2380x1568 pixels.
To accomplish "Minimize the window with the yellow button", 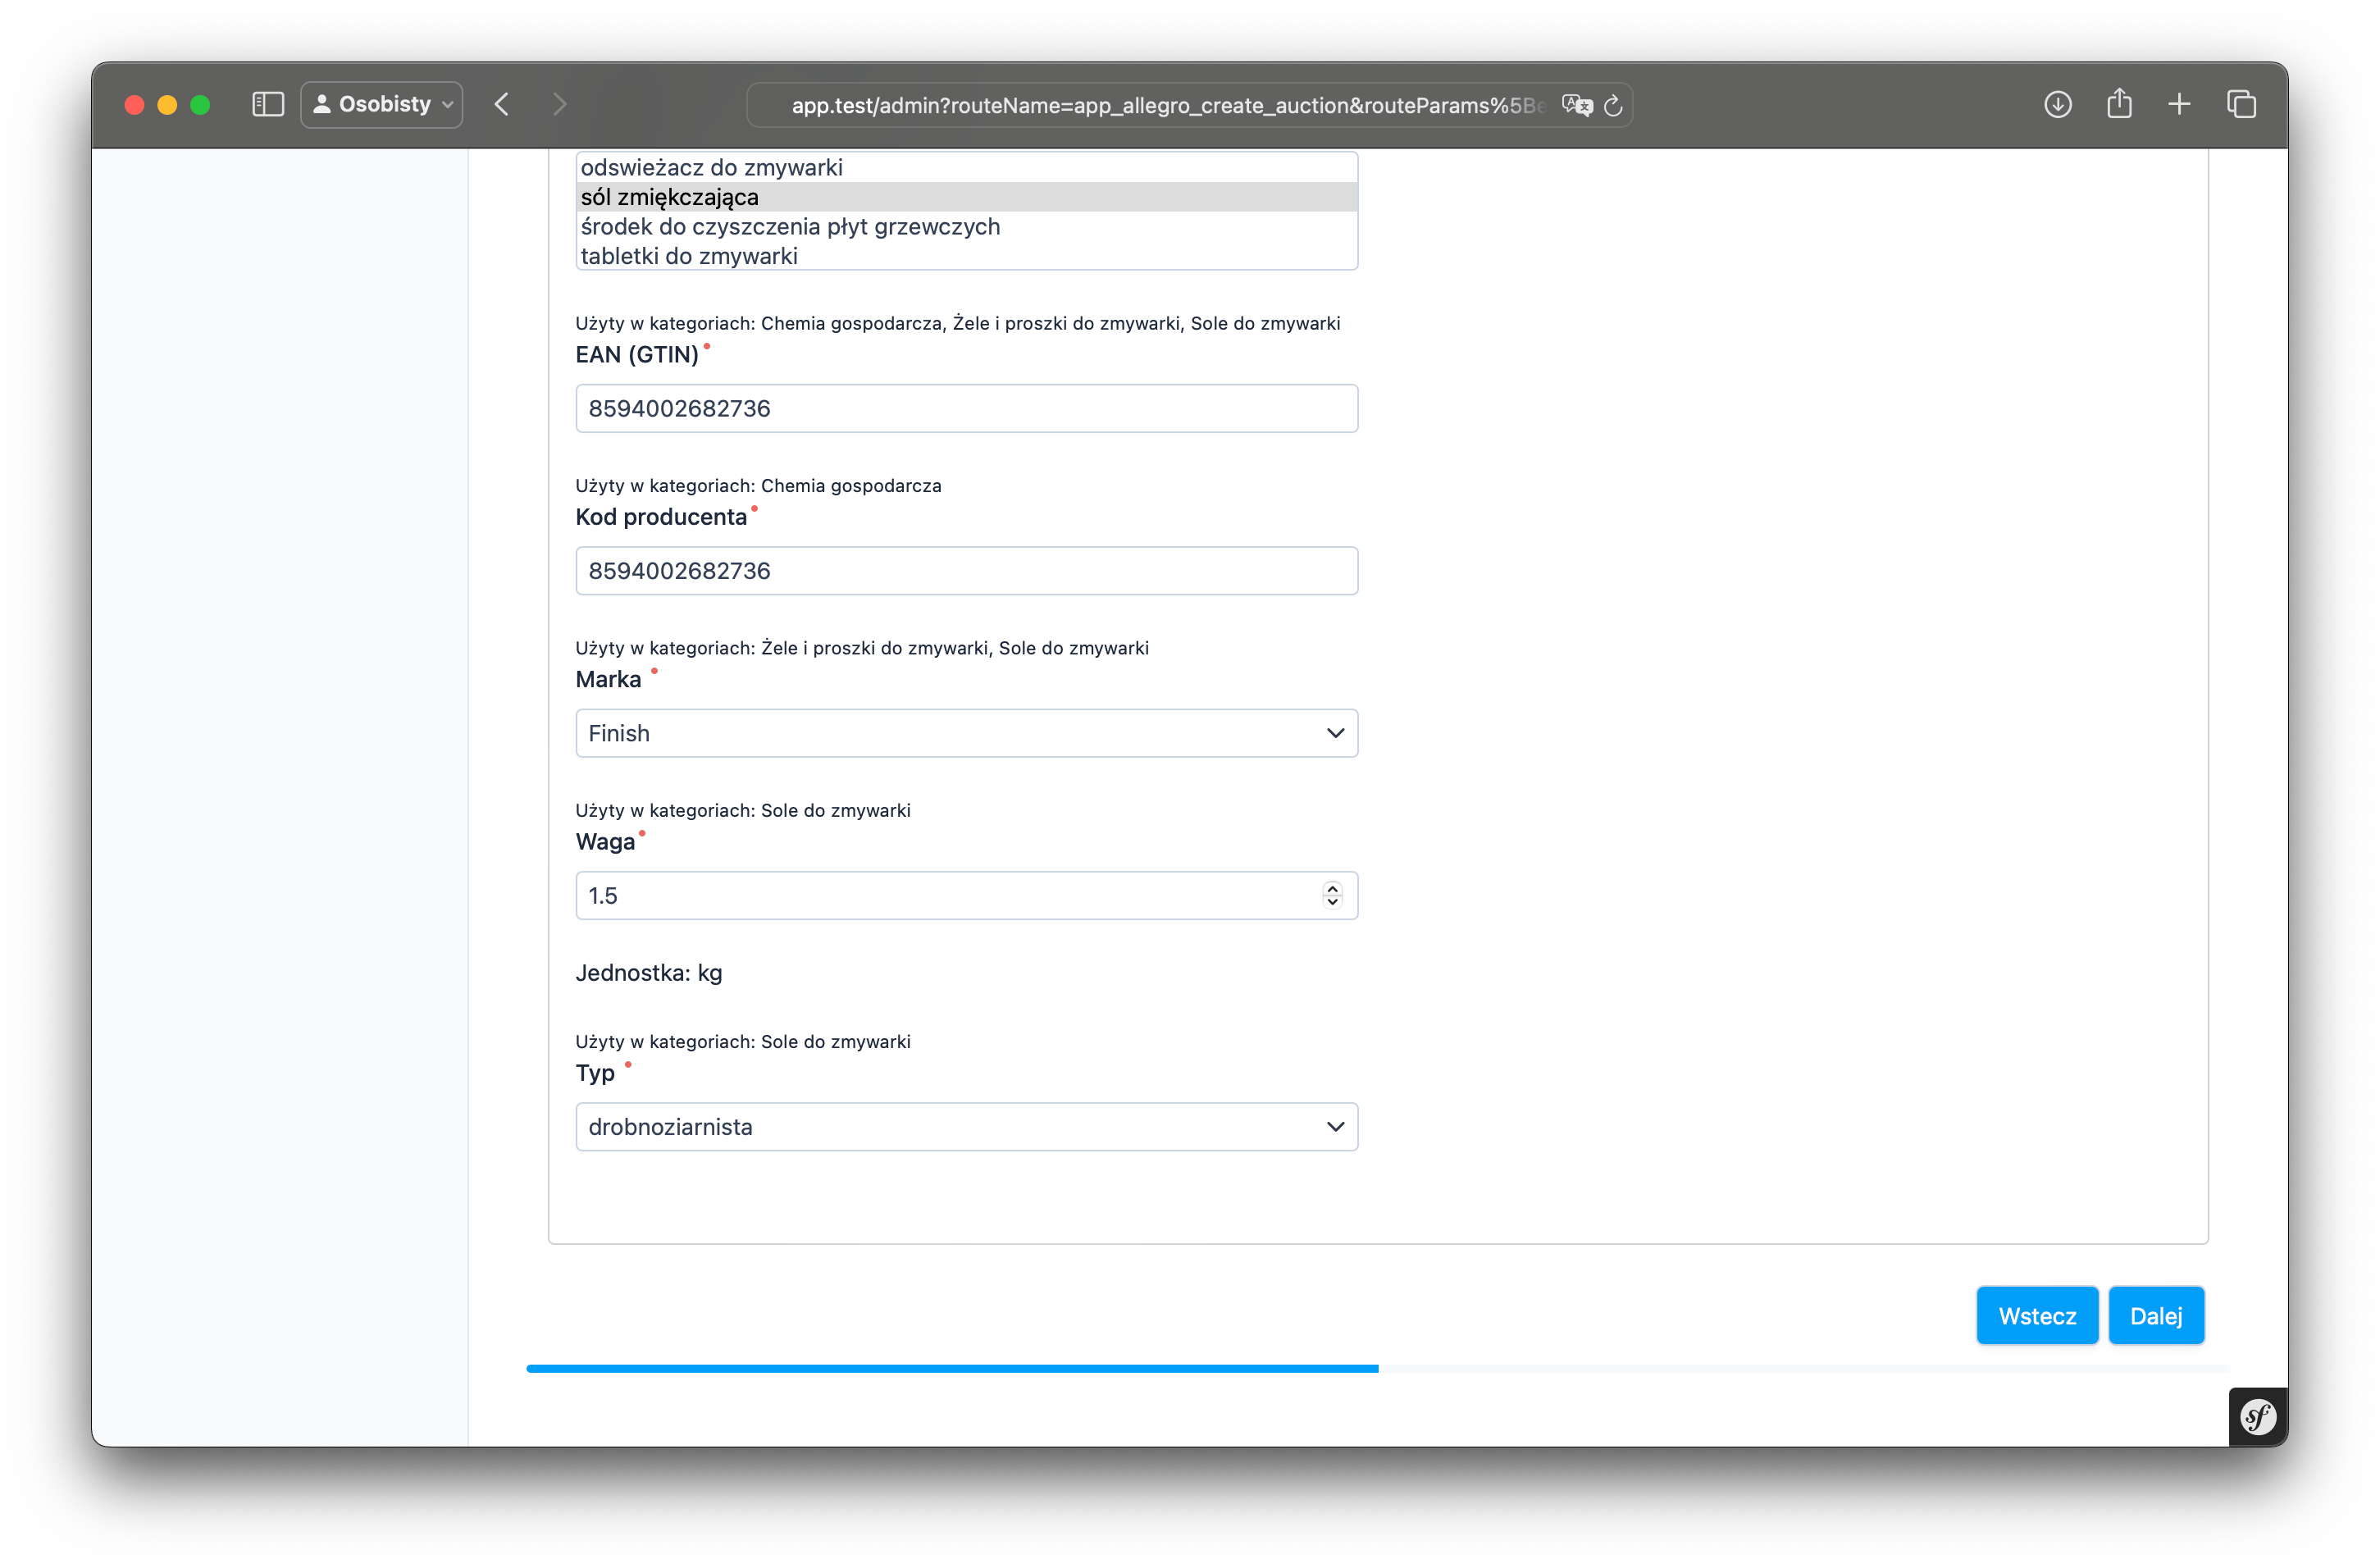I will tap(167, 104).
